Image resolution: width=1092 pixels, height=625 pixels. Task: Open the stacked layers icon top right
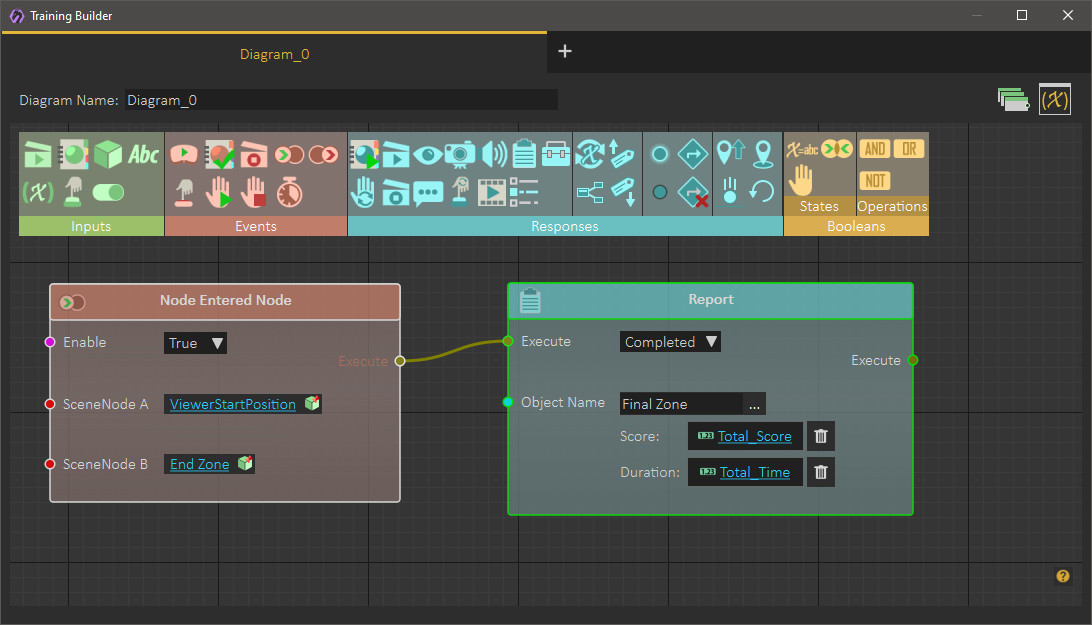1013,100
